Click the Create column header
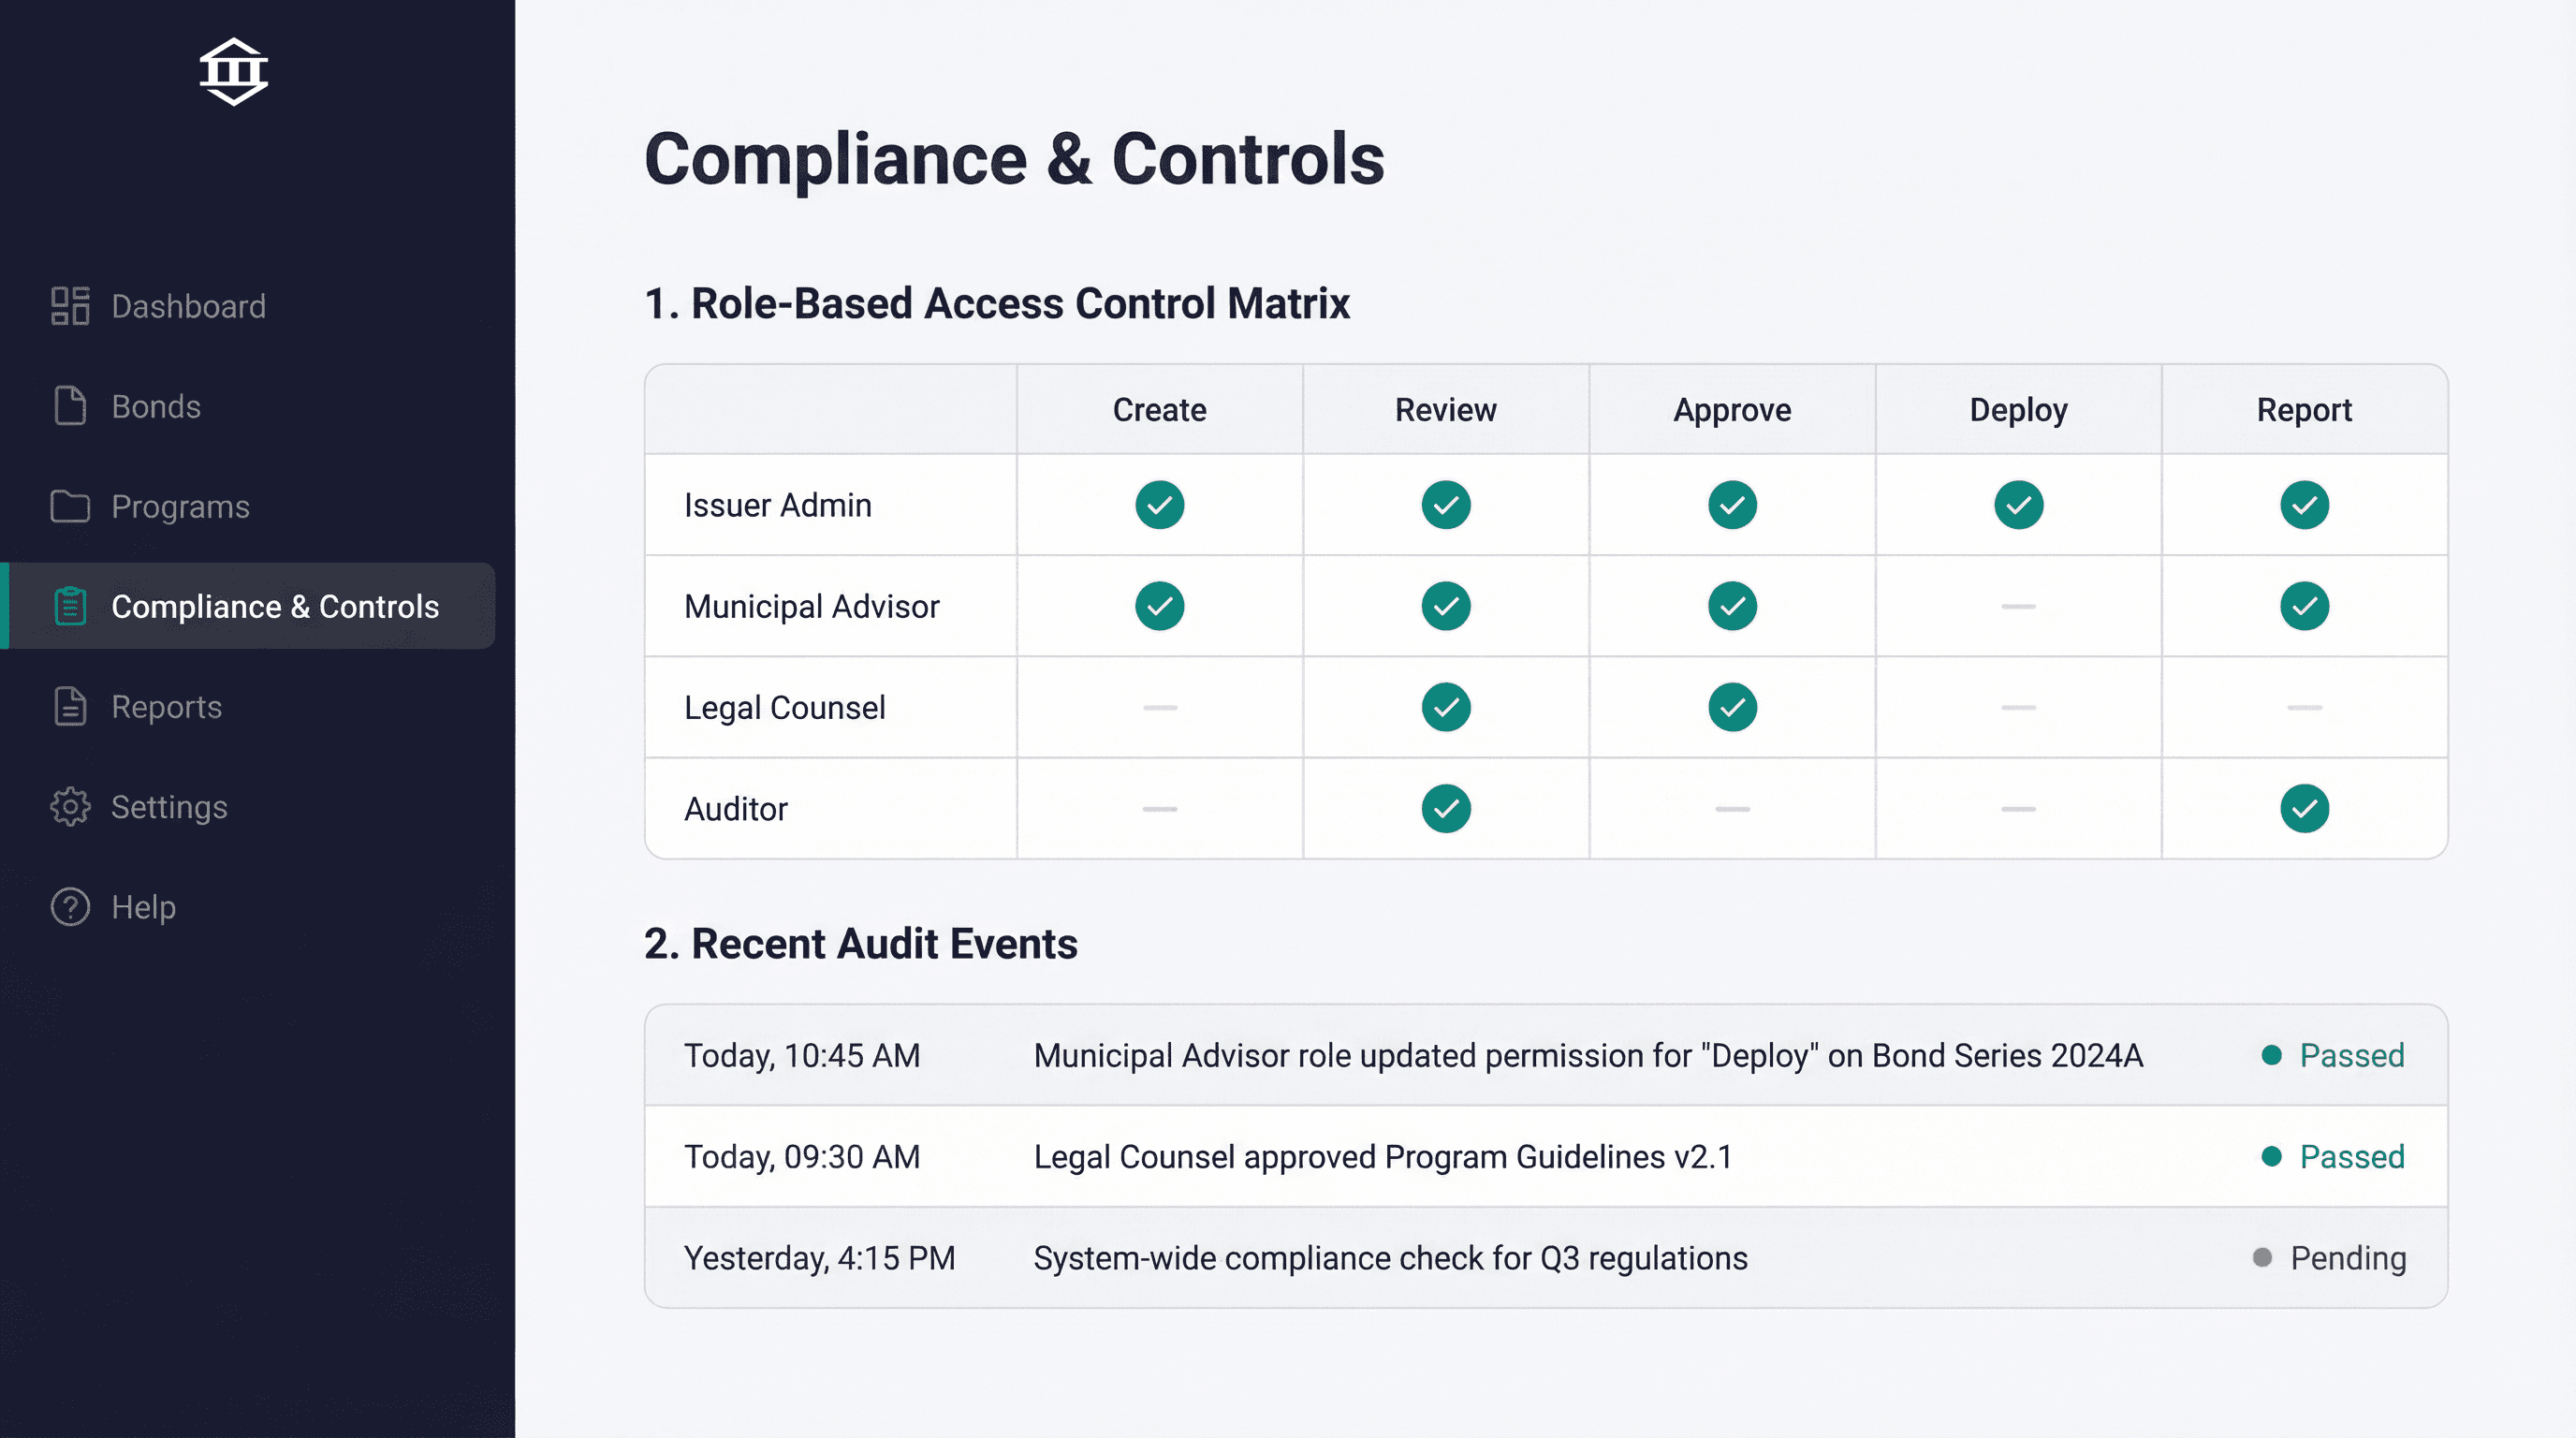The width and height of the screenshot is (2576, 1438). [x=1160, y=410]
